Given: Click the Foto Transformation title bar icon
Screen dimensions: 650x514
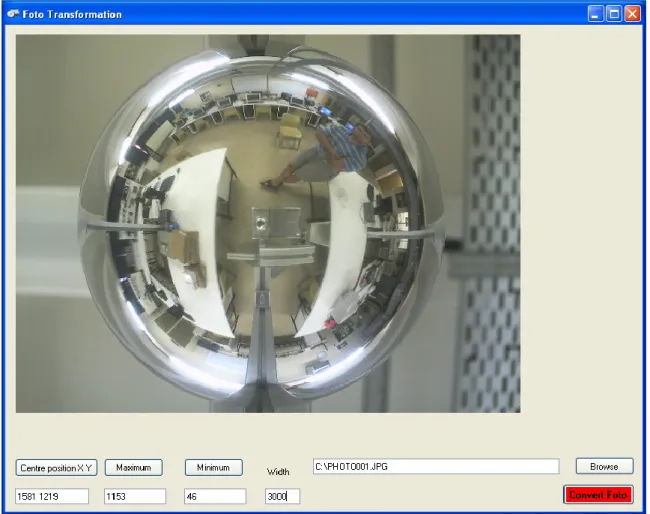Looking at the screenshot, I should (x=13, y=14).
